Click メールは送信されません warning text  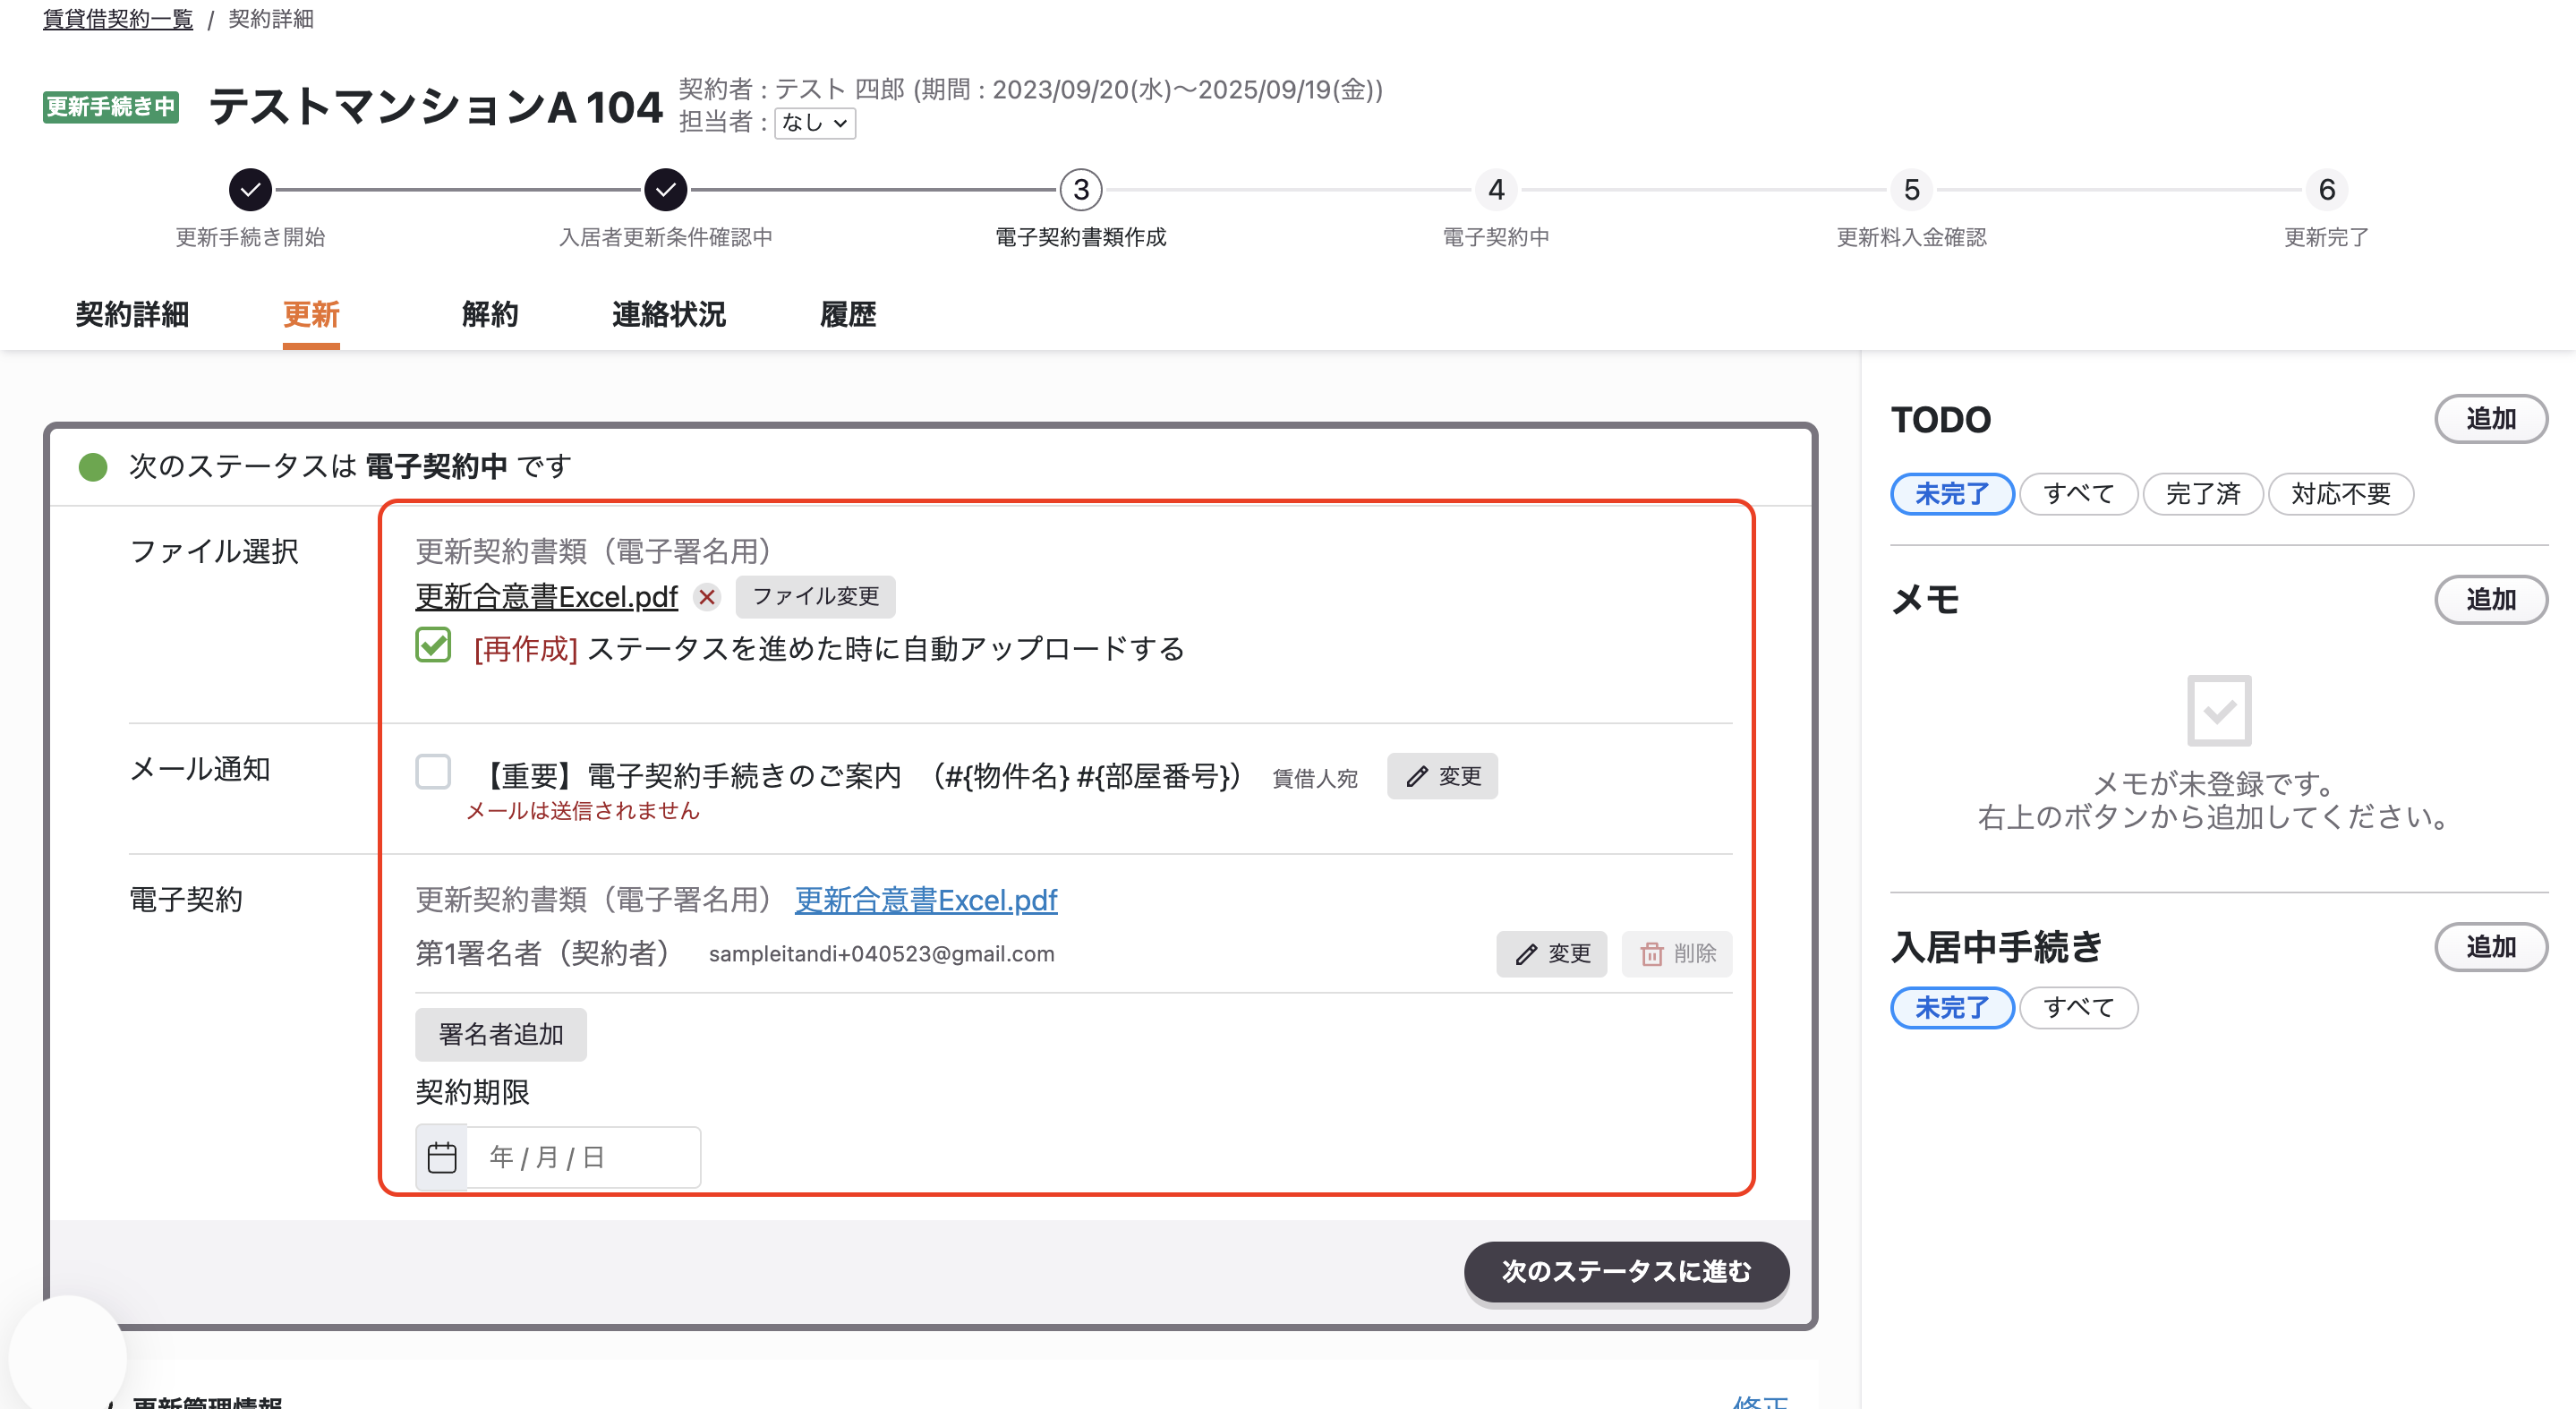582,811
